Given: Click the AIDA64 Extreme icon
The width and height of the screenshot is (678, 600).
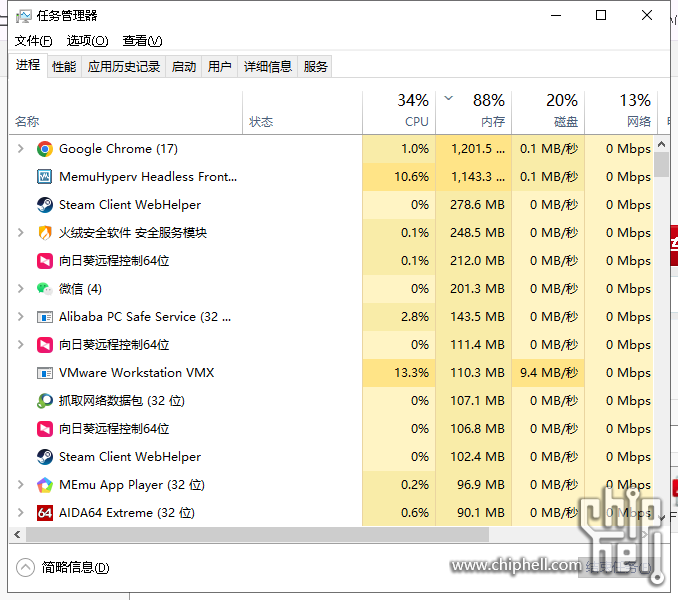Looking at the screenshot, I should tap(45, 513).
